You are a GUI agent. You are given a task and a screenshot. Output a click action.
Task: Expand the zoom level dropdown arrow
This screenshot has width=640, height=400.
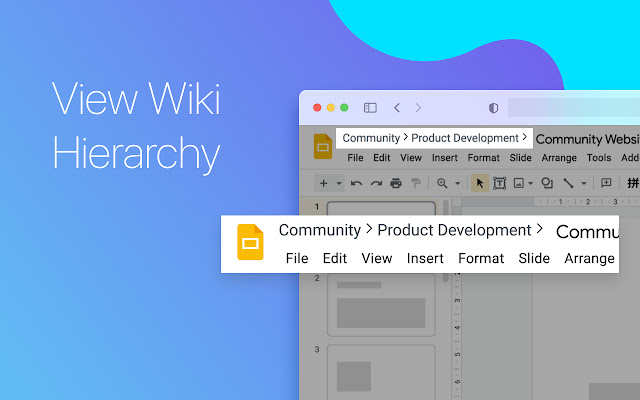pyautogui.click(x=458, y=184)
